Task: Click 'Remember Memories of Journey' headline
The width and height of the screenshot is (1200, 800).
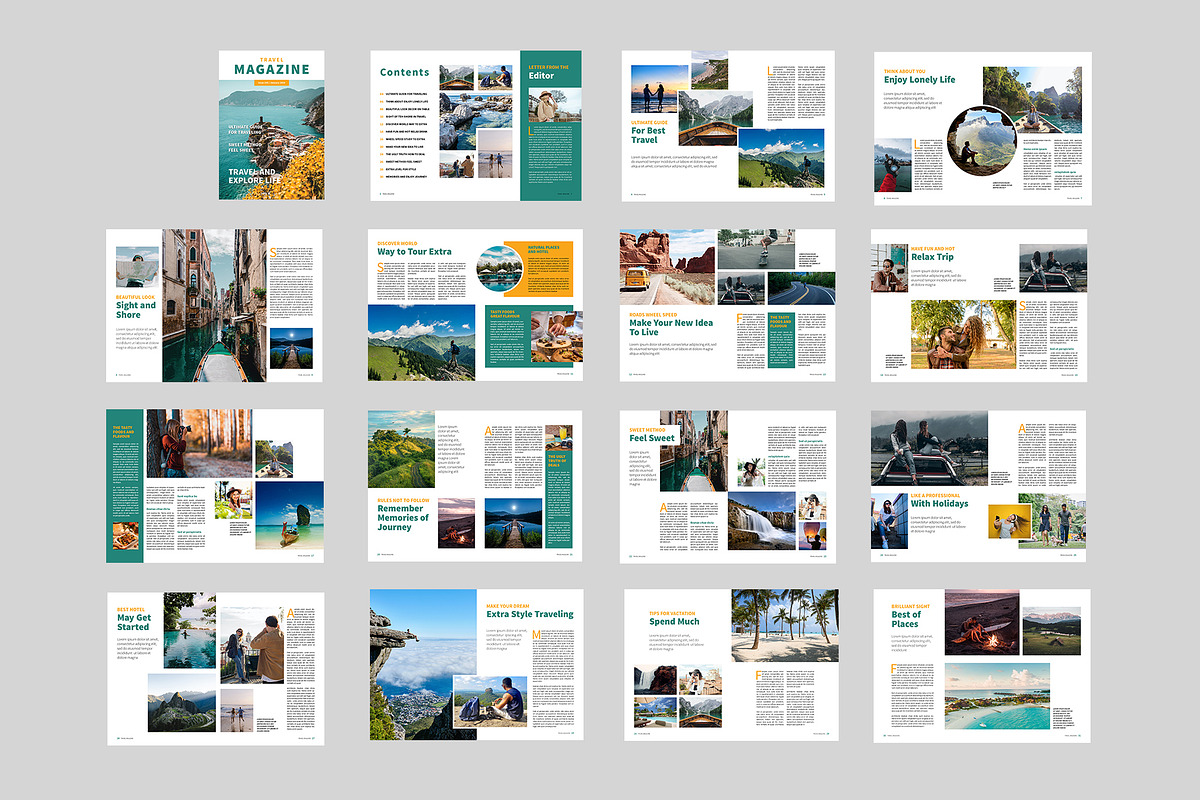Action: [403, 517]
